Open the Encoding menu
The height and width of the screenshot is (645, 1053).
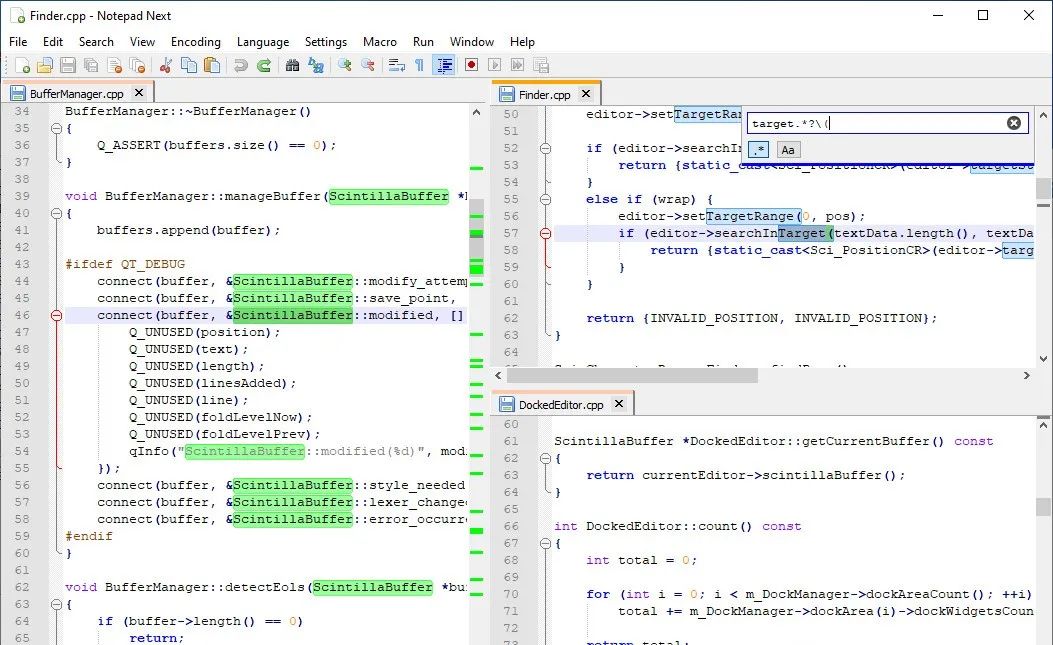pos(195,42)
